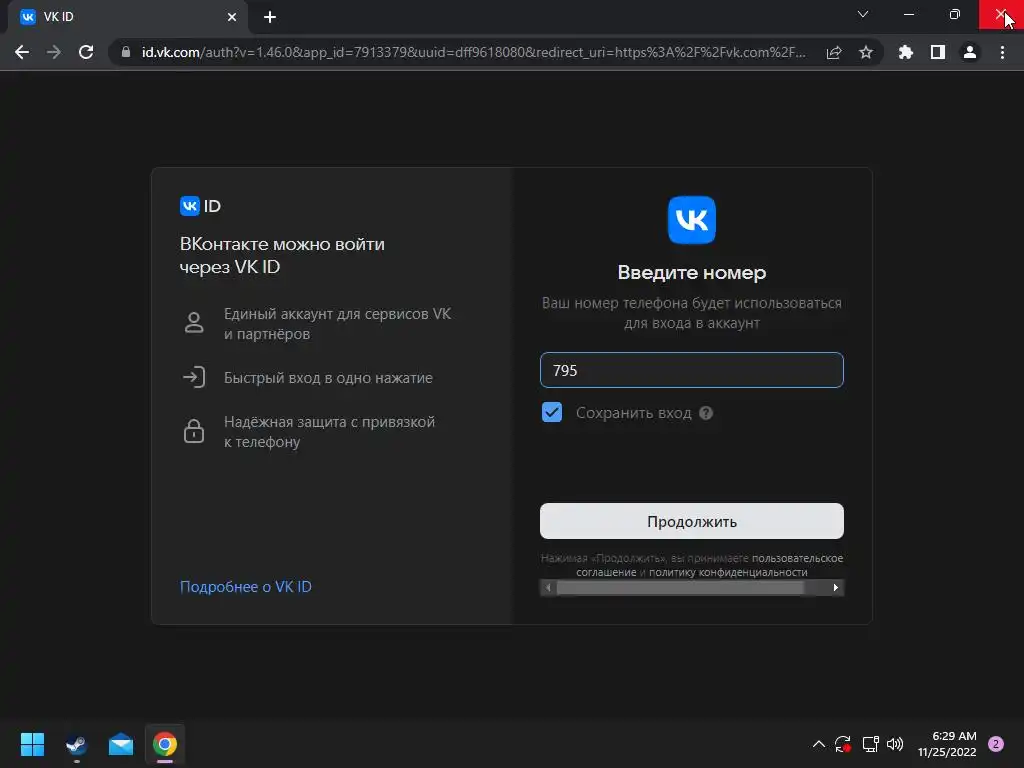Bookmark this page with star icon

pyautogui.click(x=866, y=53)
